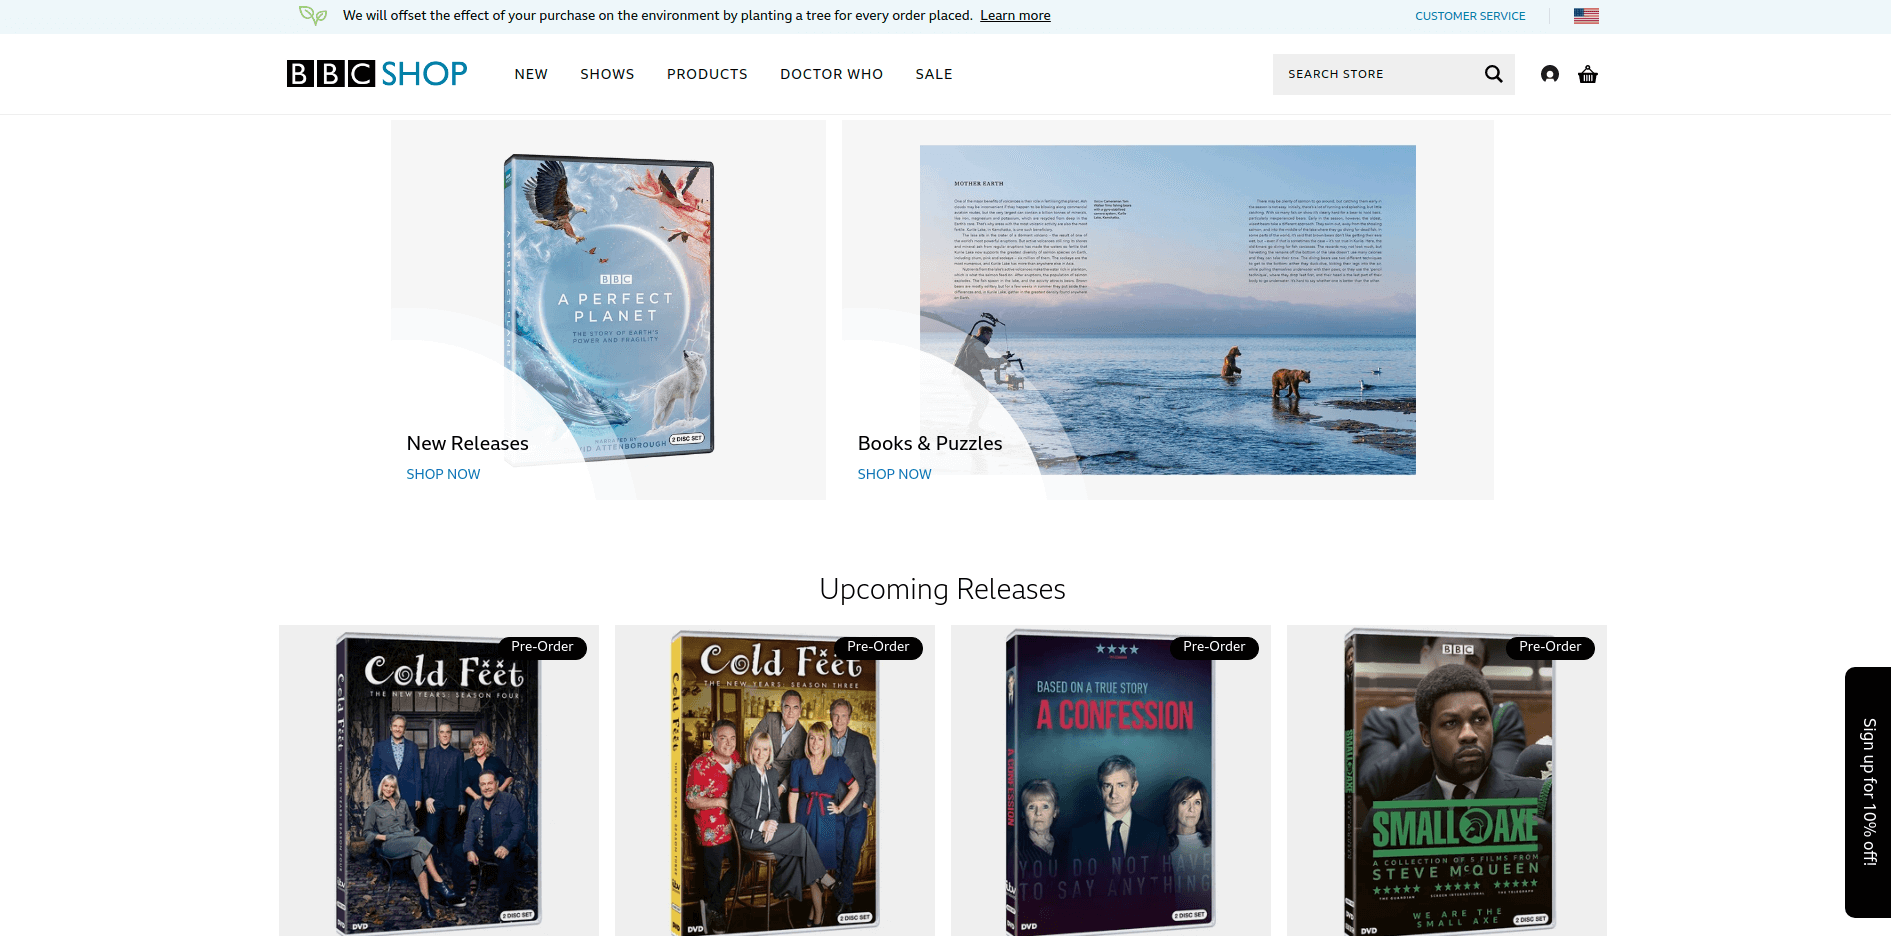Open the SALE menu item

click(934, 74)
